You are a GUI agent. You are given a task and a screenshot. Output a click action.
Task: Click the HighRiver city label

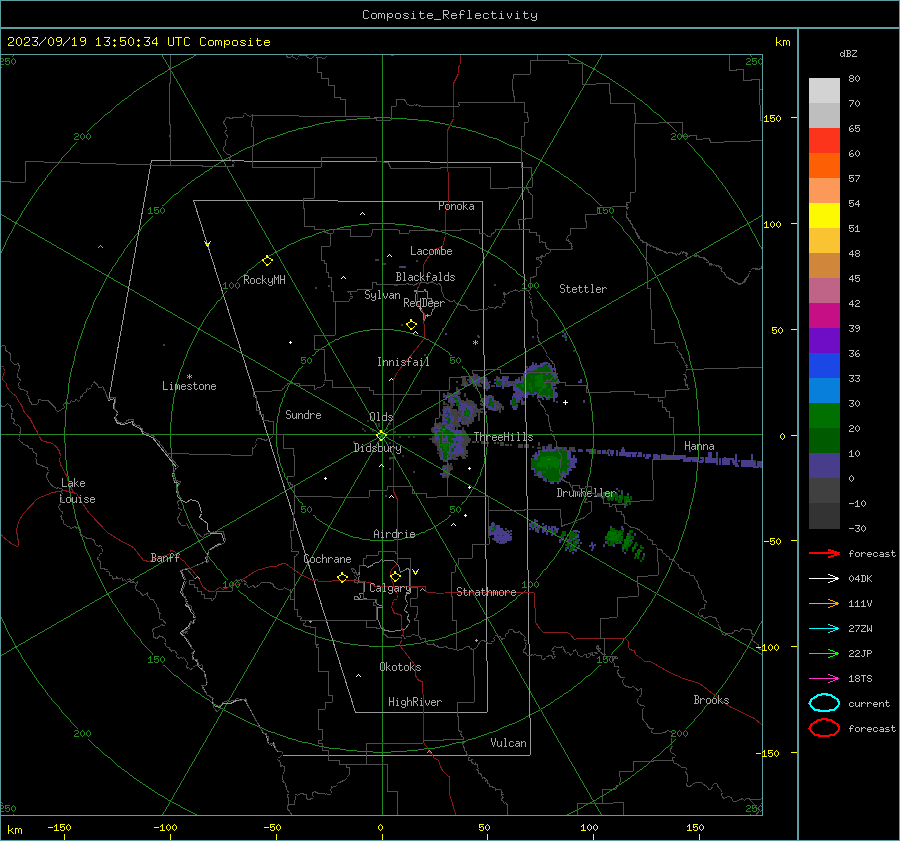click(415, 702)
